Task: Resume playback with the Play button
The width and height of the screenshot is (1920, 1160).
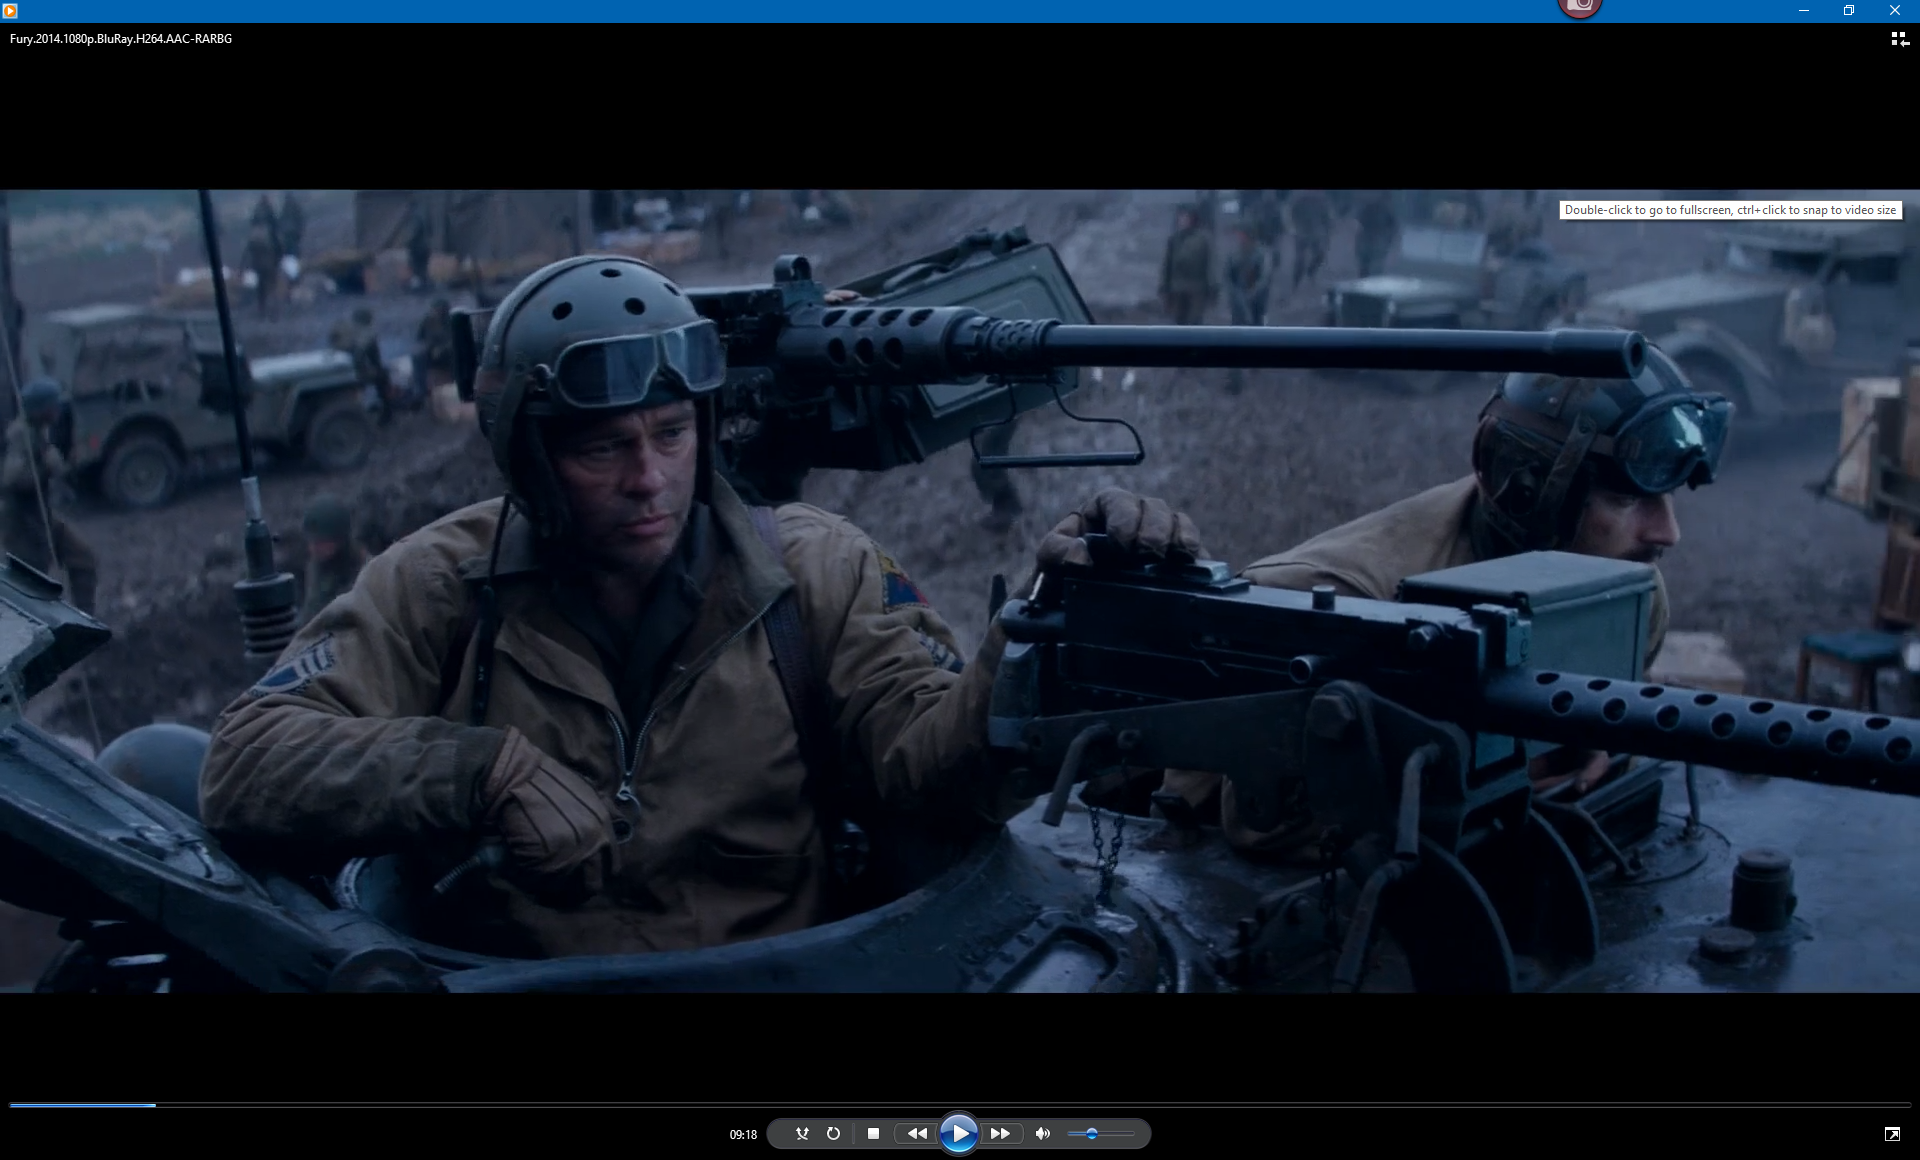Action: coord(958,1133)
